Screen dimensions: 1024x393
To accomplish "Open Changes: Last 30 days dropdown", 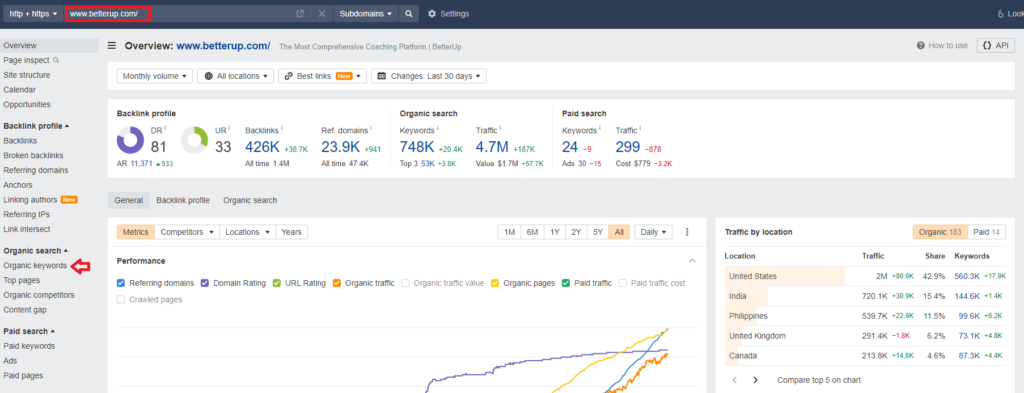I will pyautogui.click(x=428, y=76).
